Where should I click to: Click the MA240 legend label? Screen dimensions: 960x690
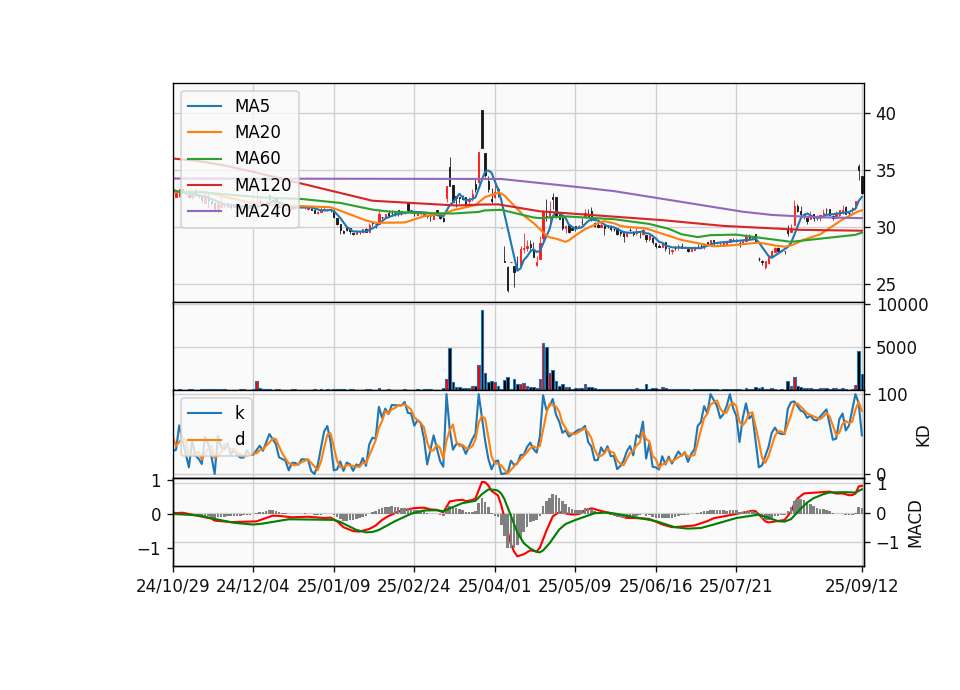pos(263,211)
